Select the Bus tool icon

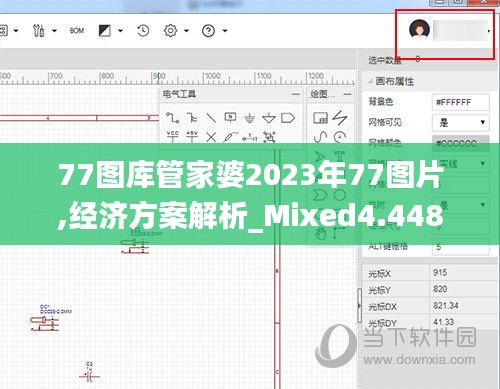192,118
